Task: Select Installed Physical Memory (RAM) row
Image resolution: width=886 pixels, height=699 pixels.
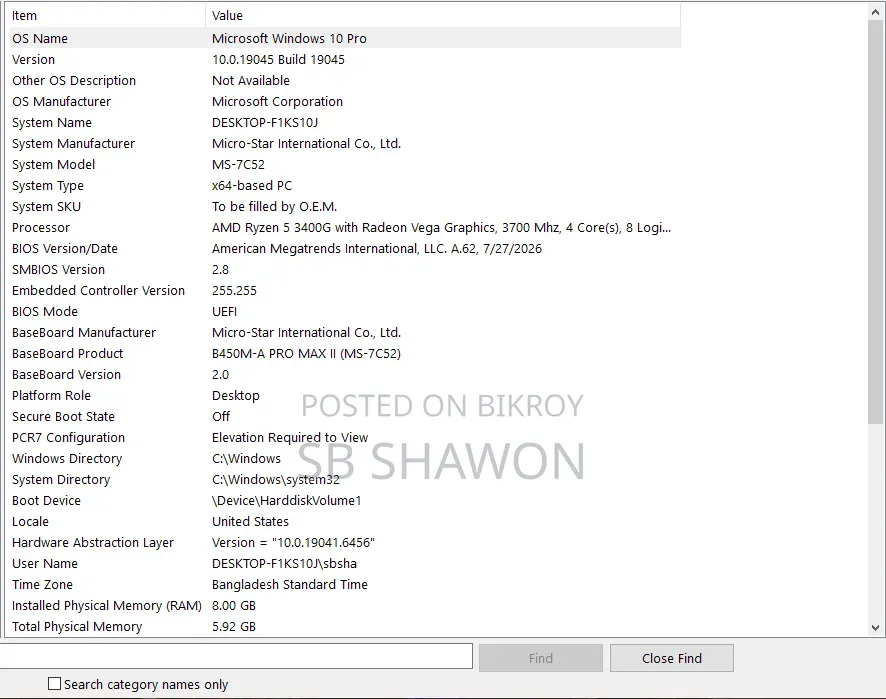Action: 345,605
